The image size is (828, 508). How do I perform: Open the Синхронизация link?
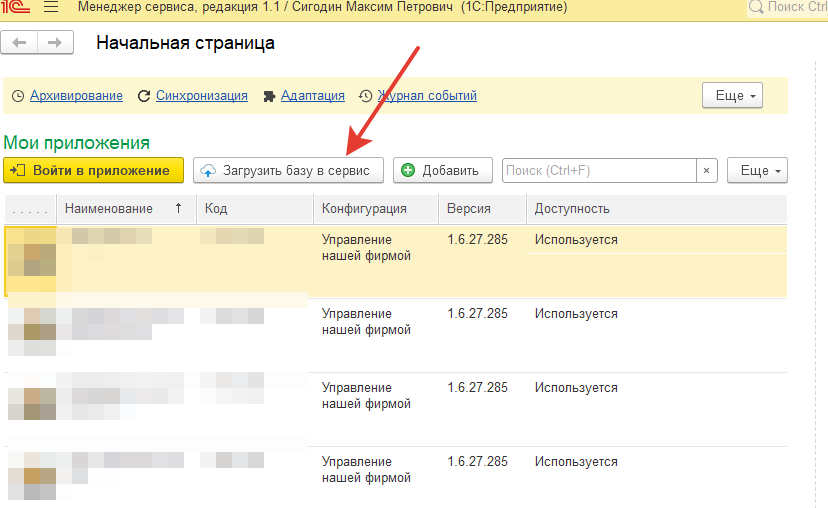point(202,96)
